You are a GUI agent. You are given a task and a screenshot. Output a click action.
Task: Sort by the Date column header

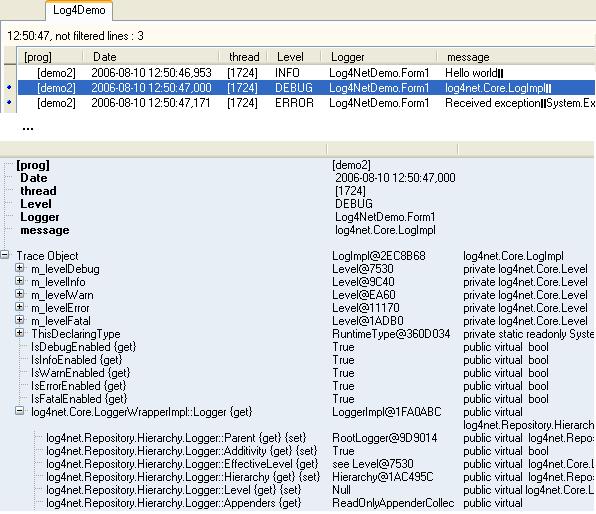point(105,57)
